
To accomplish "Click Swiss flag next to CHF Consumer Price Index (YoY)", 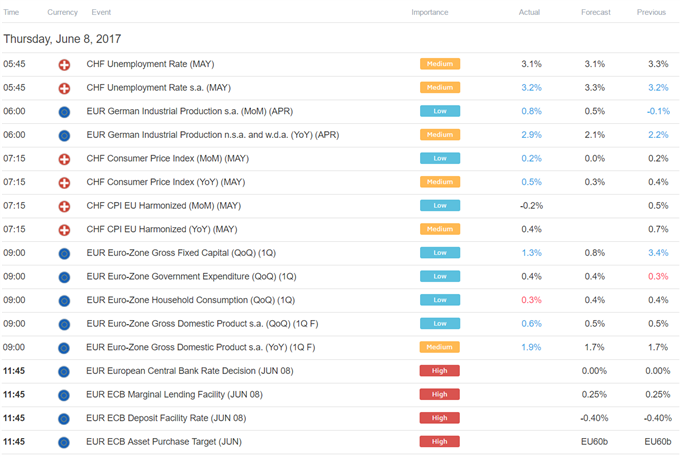I will click(65, 182).
